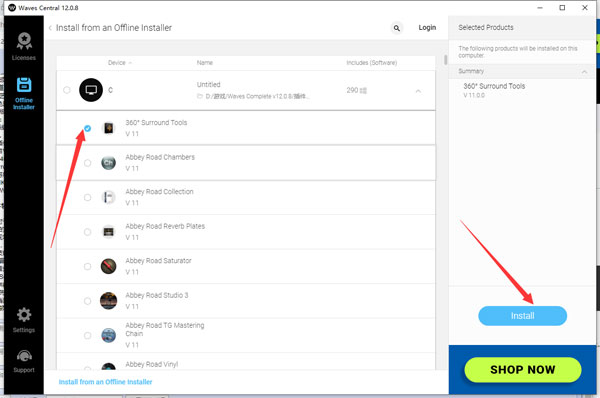Screen dimensions: 600x398
Task: Open the Offline Installer sidebar section
Action: (24, 93)
